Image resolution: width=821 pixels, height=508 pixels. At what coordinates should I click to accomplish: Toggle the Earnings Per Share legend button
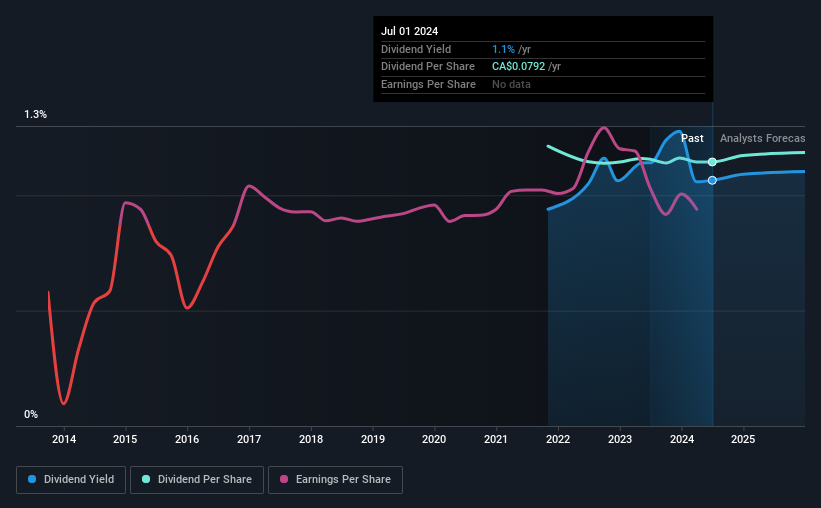(335, 480)
